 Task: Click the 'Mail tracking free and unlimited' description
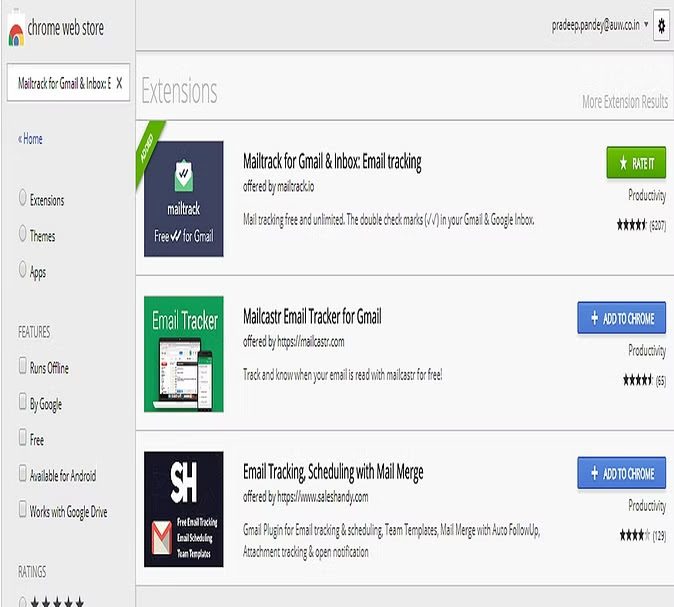389,220
